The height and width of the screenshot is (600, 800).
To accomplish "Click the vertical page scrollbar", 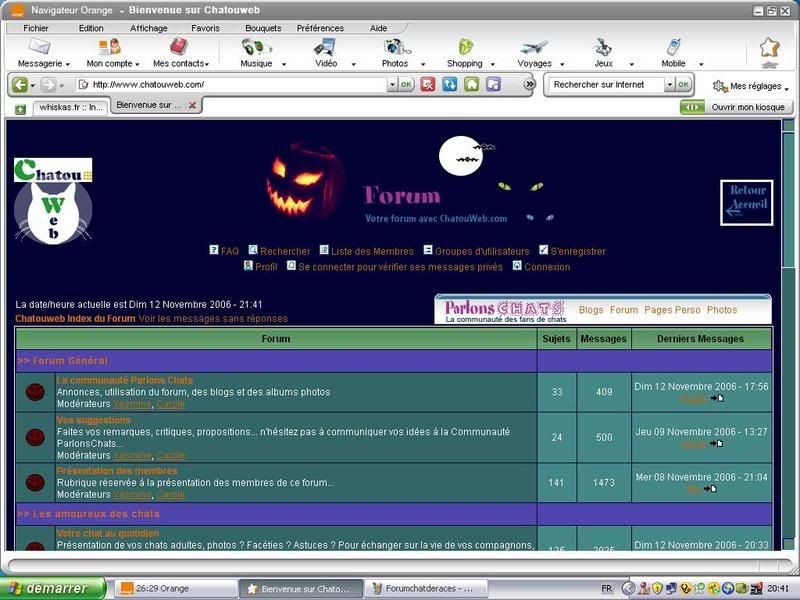I will point(789,334).
